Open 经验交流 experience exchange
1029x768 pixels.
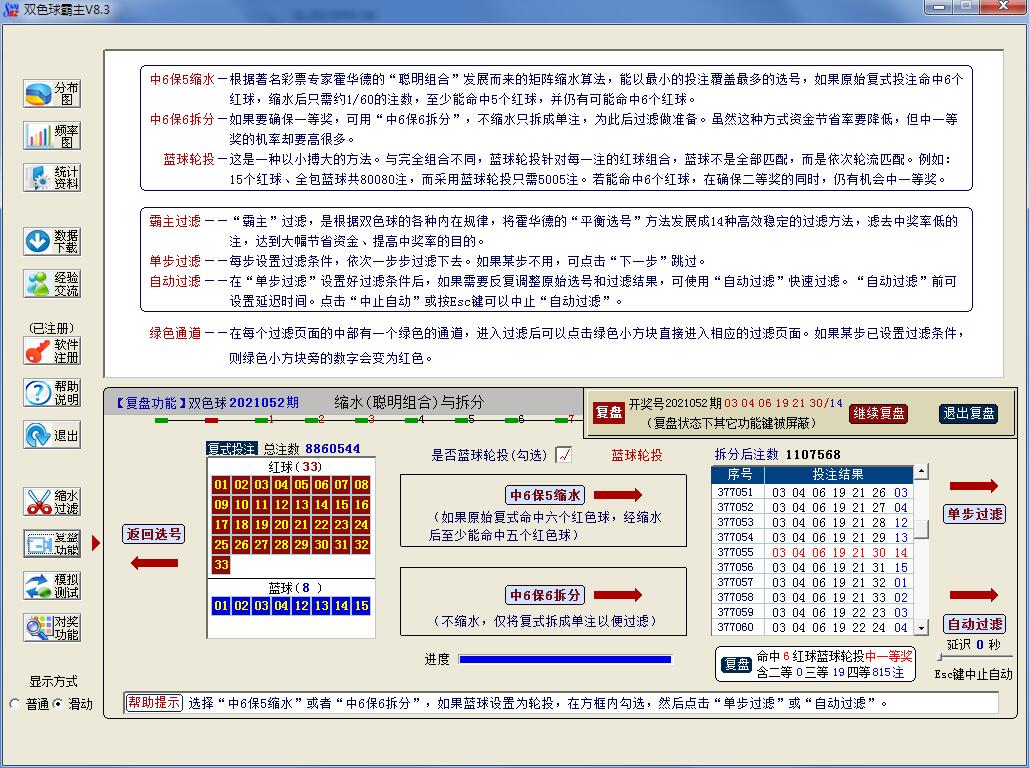click(52, 283)
